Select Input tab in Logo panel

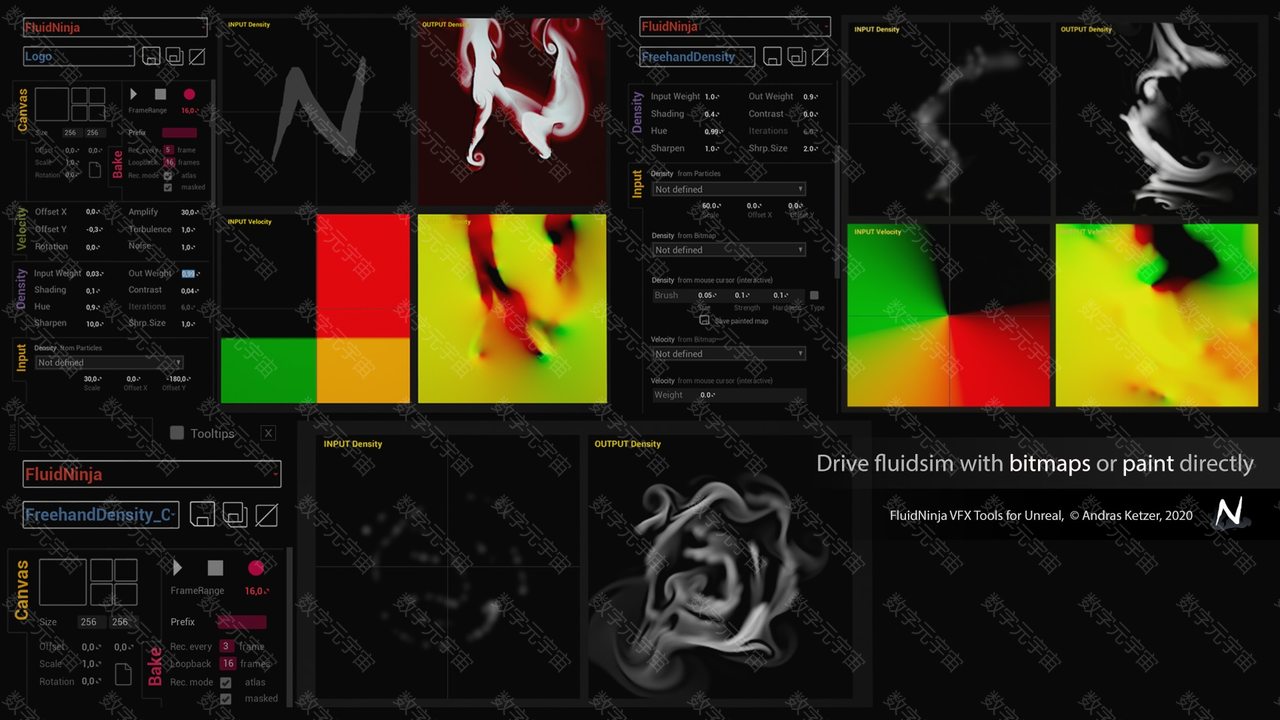(22, 358)
